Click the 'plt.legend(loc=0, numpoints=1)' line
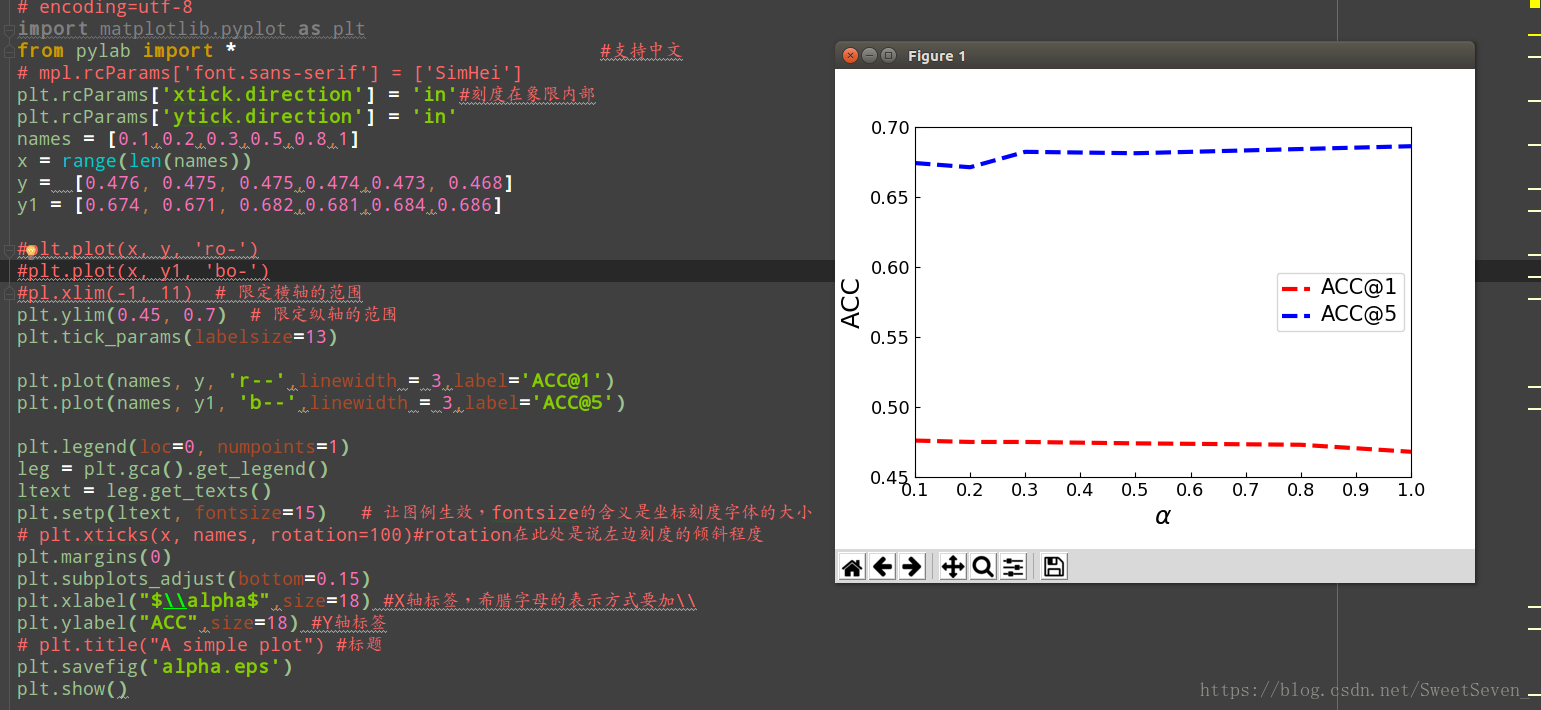The width and height of the screenshot is (1541, 710). [183, 447]
